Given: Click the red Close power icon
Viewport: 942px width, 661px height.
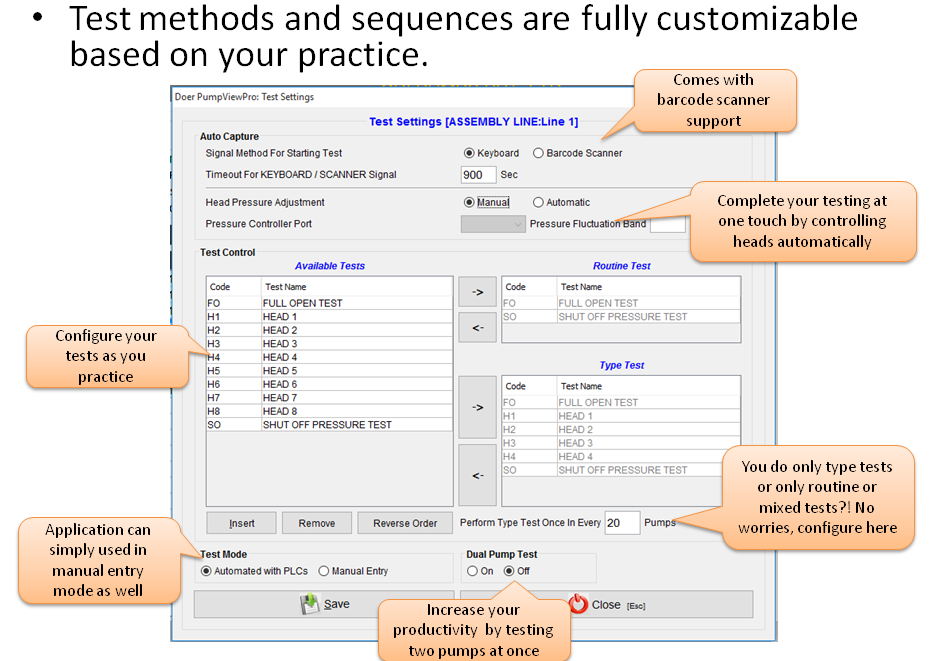Looking at the screenshot, I should click(578, 604).
